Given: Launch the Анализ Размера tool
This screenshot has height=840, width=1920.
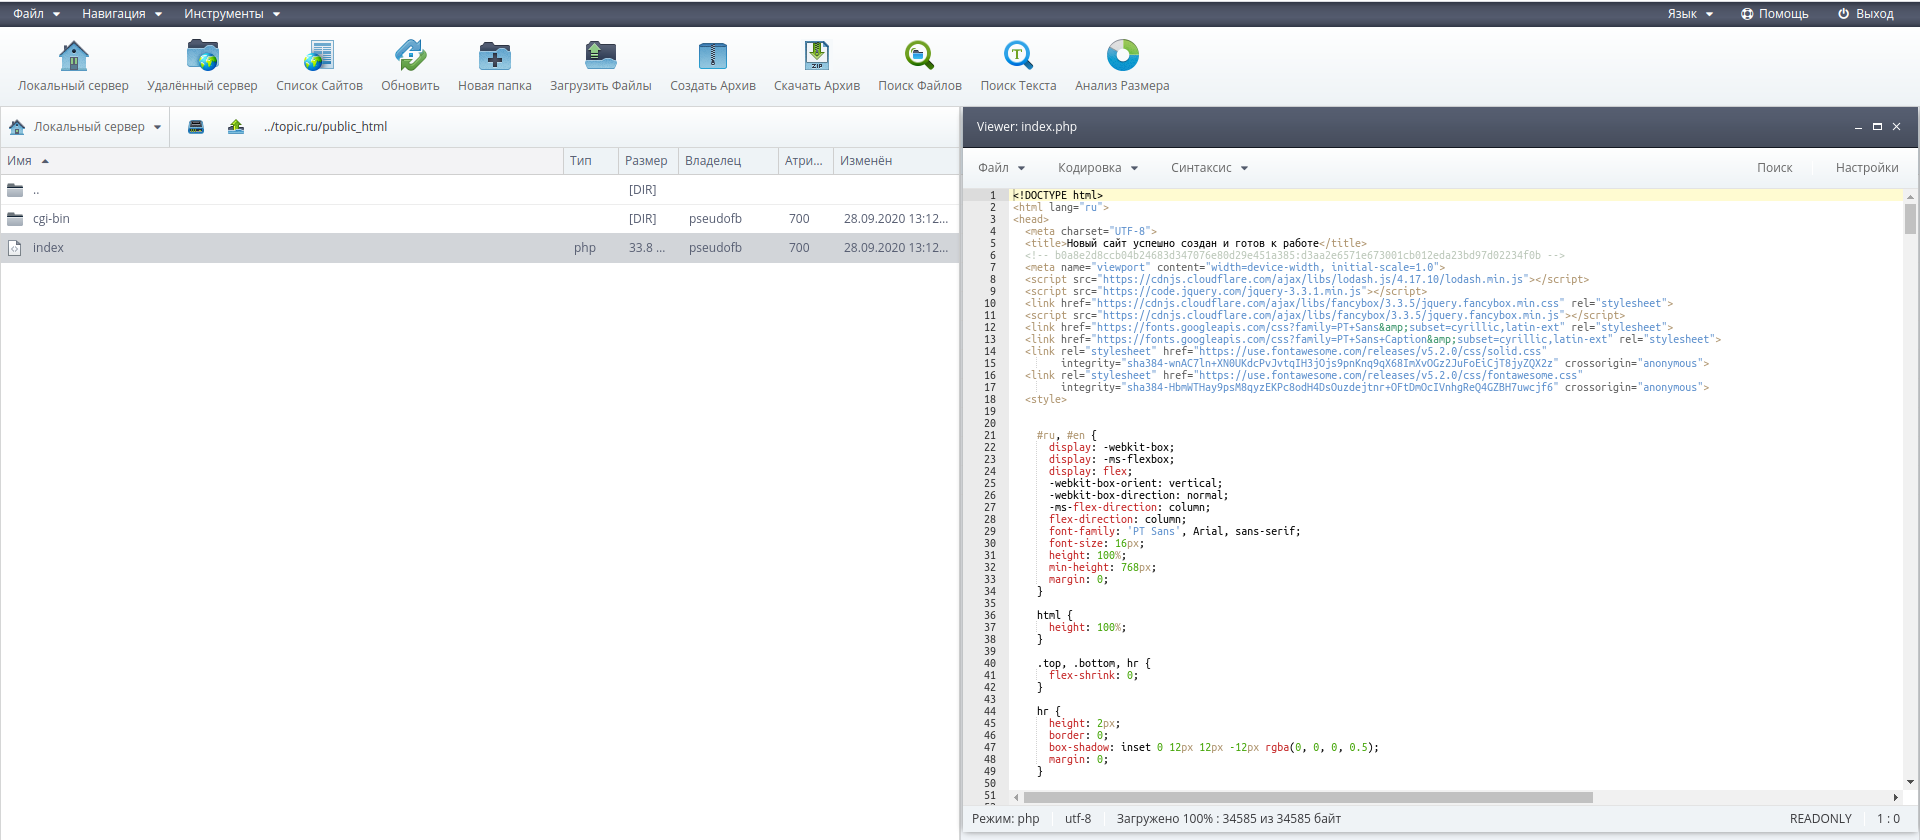Looking at the screenshot, I should point(1122,56).
